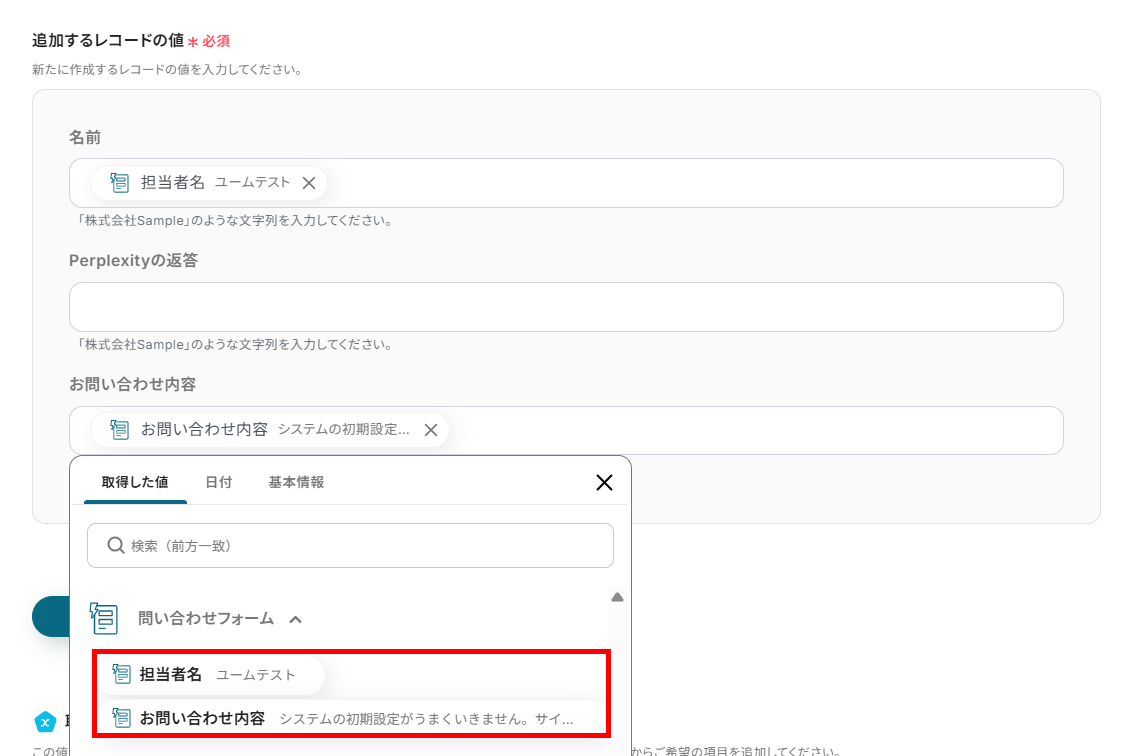This screenshot has width=1132, height=756.
Task: Switch to the 取得した値 tab
Action: [x=134, y=481]
